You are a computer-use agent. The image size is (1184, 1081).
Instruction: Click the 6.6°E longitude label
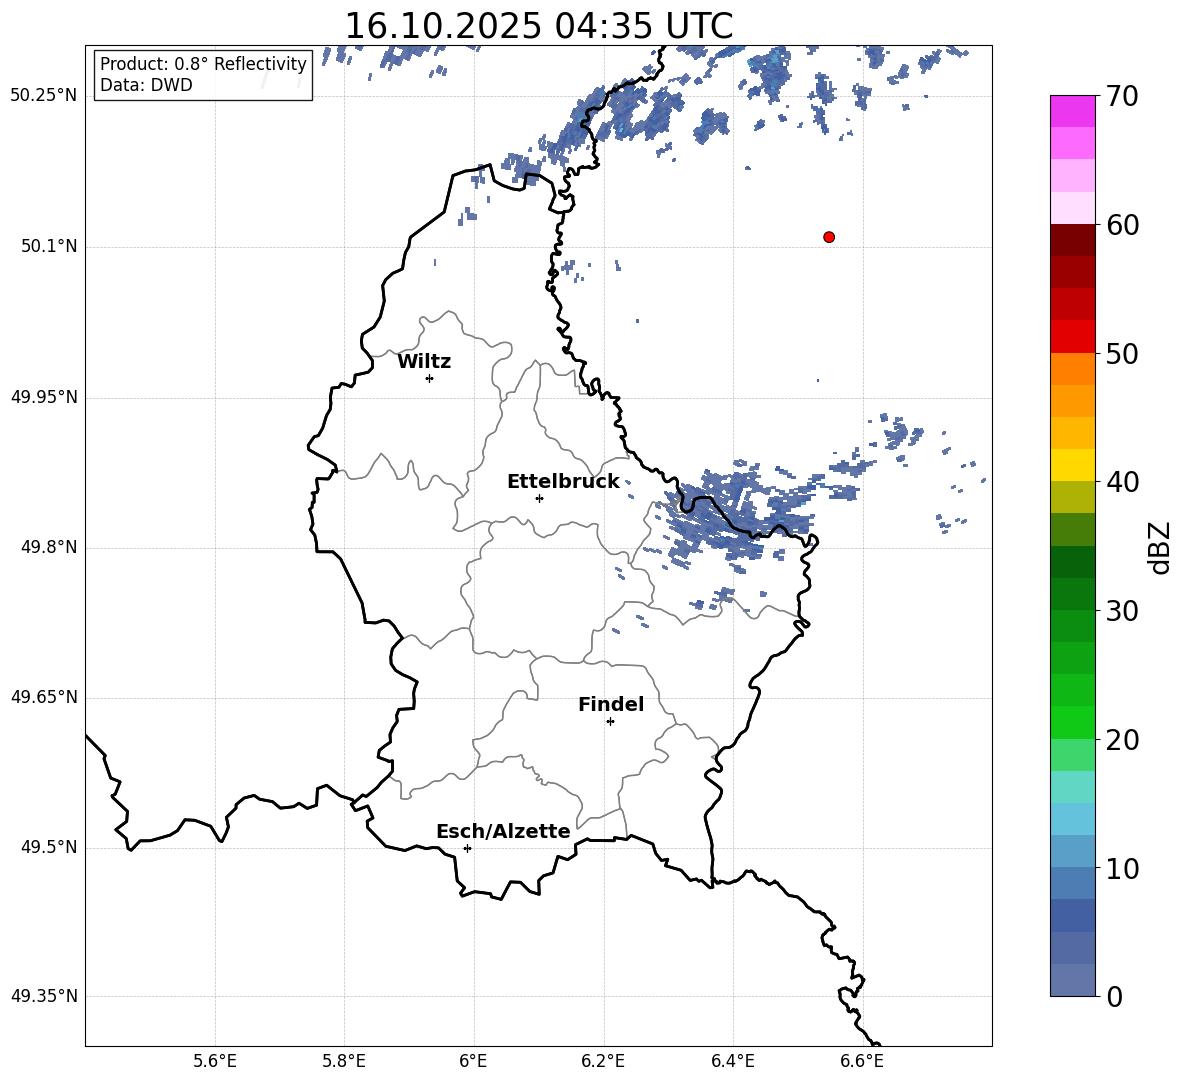(x=862, y=1062)
